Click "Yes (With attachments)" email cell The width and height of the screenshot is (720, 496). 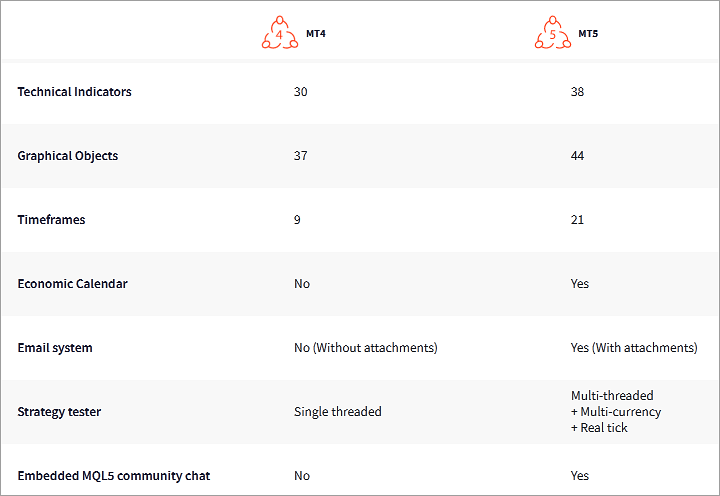pos(634,348)
